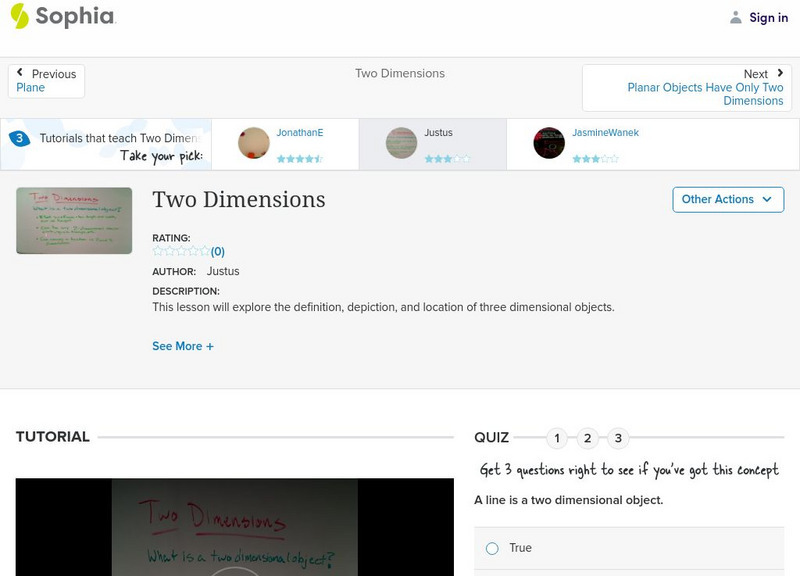Jump to quiz question 2
The height and width of the screenshot is (576, 800).
588,436
